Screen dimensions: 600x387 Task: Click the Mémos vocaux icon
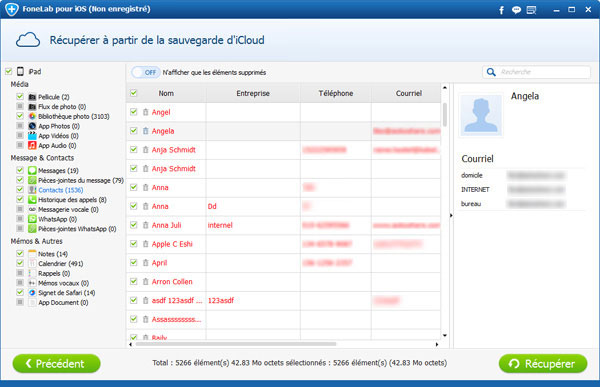coord(32,283)
